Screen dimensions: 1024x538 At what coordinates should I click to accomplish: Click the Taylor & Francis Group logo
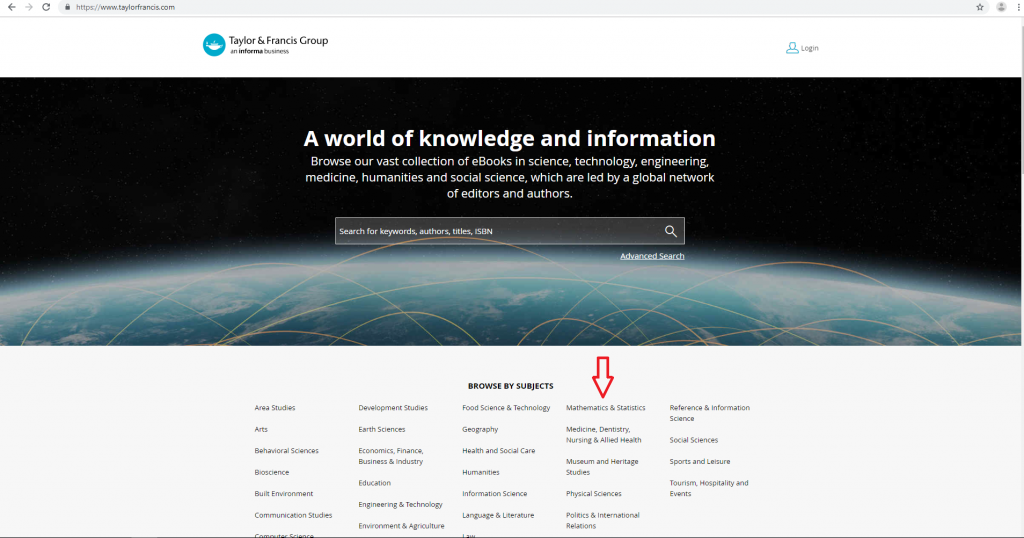[x=265, y=45]
